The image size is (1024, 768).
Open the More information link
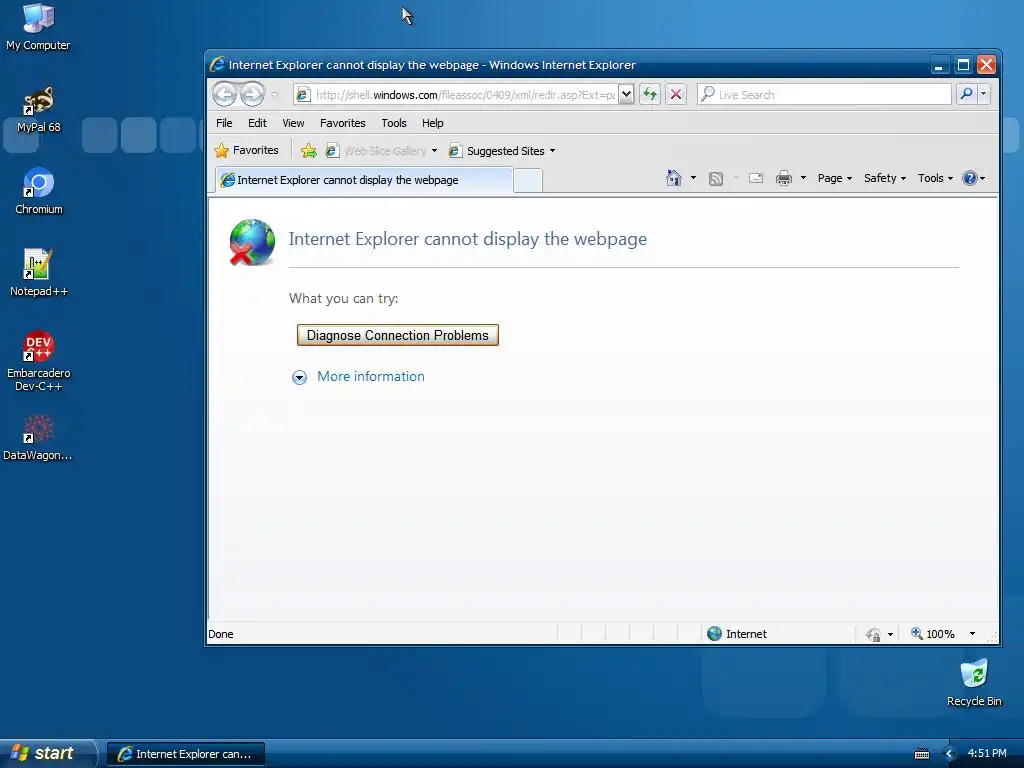tap(371, 376)
